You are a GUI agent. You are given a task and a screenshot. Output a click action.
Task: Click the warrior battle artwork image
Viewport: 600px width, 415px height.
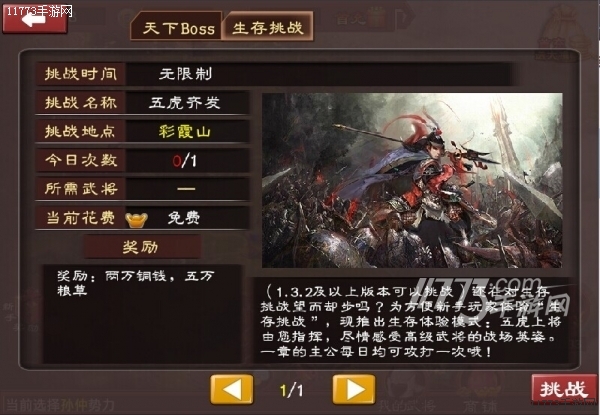pyautogui.click(x=412, y=180)
